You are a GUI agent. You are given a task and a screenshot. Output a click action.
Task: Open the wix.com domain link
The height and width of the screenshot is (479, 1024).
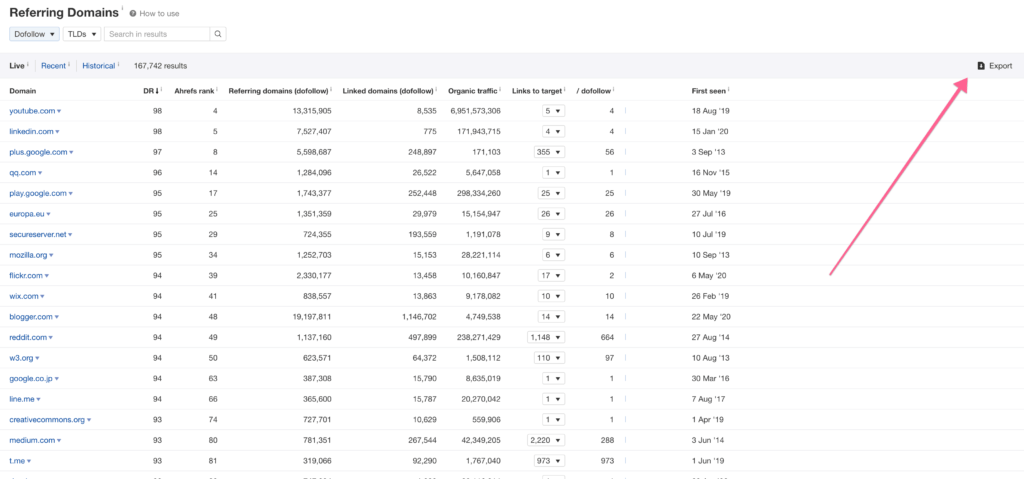pyautogui.click(x=24, y=297)
